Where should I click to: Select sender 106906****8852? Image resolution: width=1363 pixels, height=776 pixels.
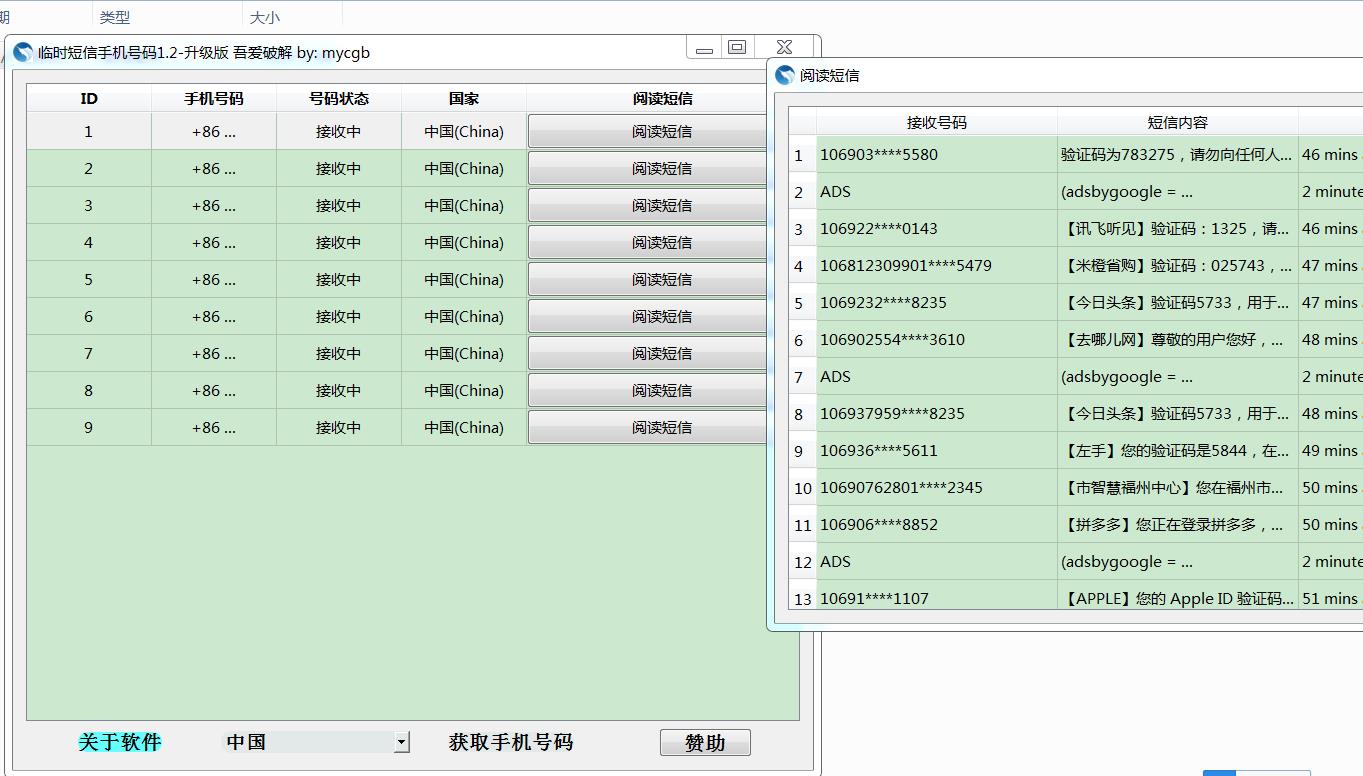coord(937,525)
